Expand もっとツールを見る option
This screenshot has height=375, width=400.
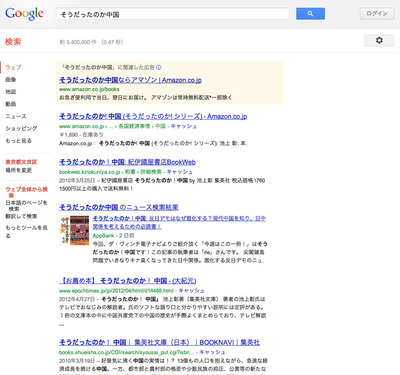26,231
